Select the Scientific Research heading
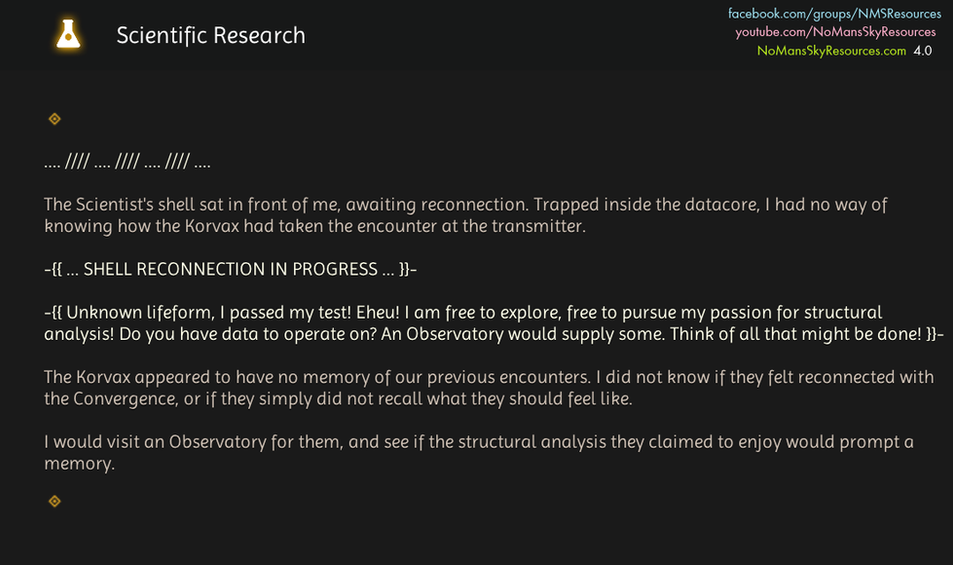The image size is (953, 565). (211, 36)
